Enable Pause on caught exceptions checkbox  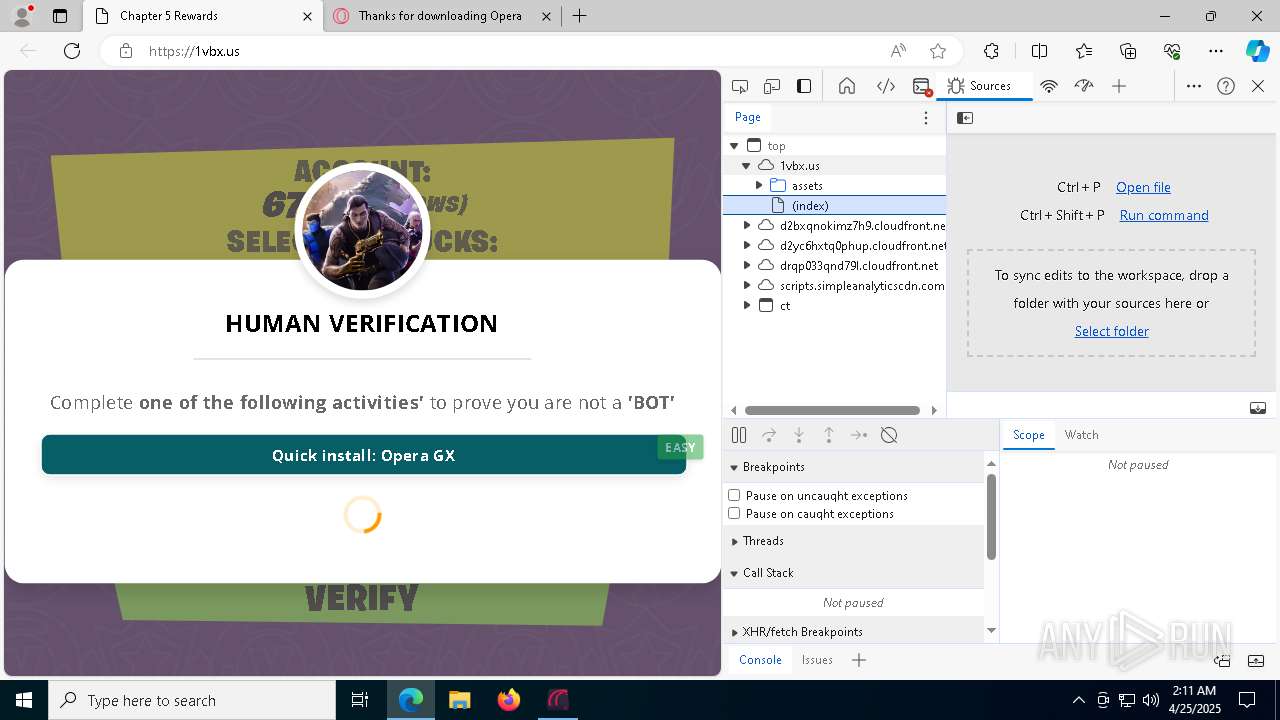(x=734, y=513)
